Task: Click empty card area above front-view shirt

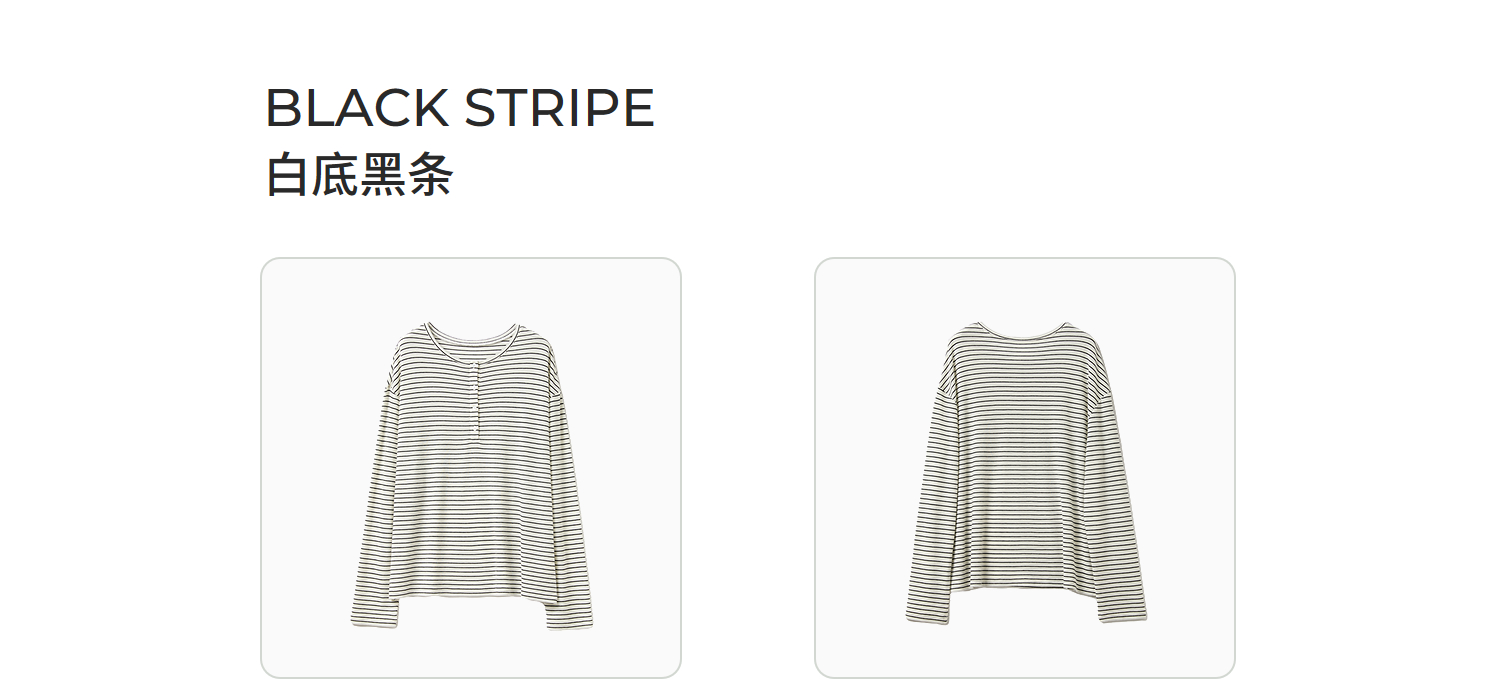Action: pos(471,288)
